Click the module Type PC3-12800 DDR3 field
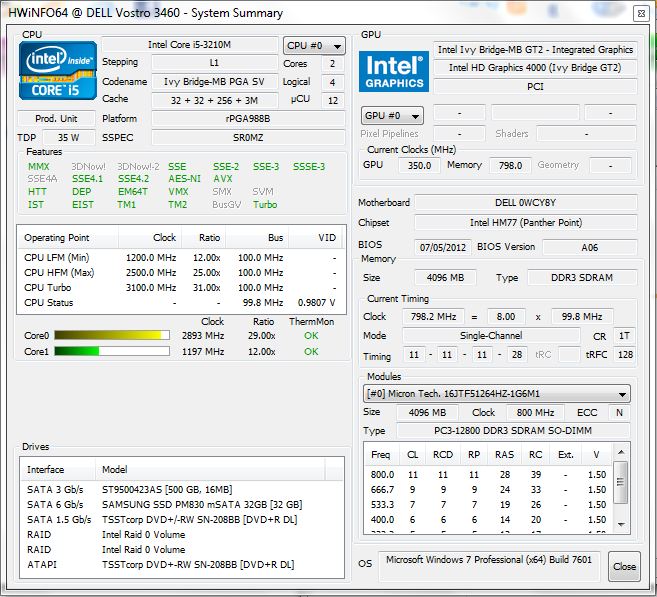657x597 pixels. [x=513, y=431]
